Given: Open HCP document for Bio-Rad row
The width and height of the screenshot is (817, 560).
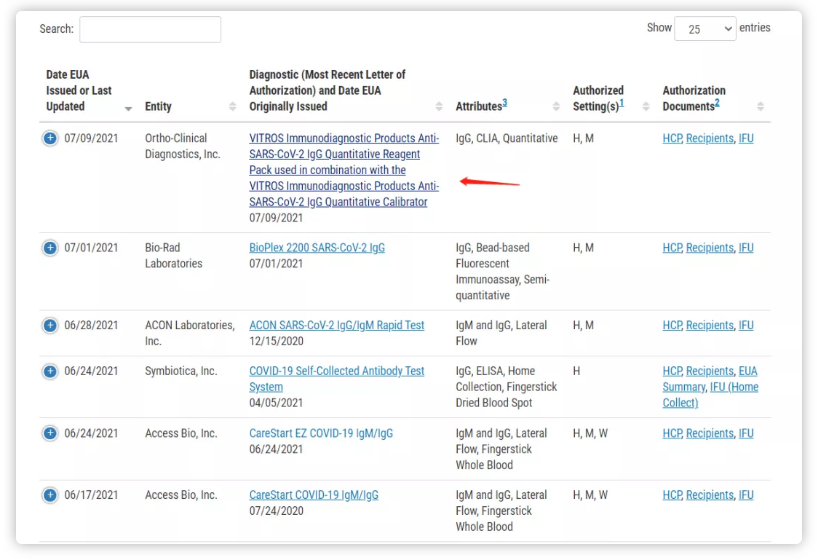Looking at the screenshot, I should pyautogui.click(x=672, y=248).
